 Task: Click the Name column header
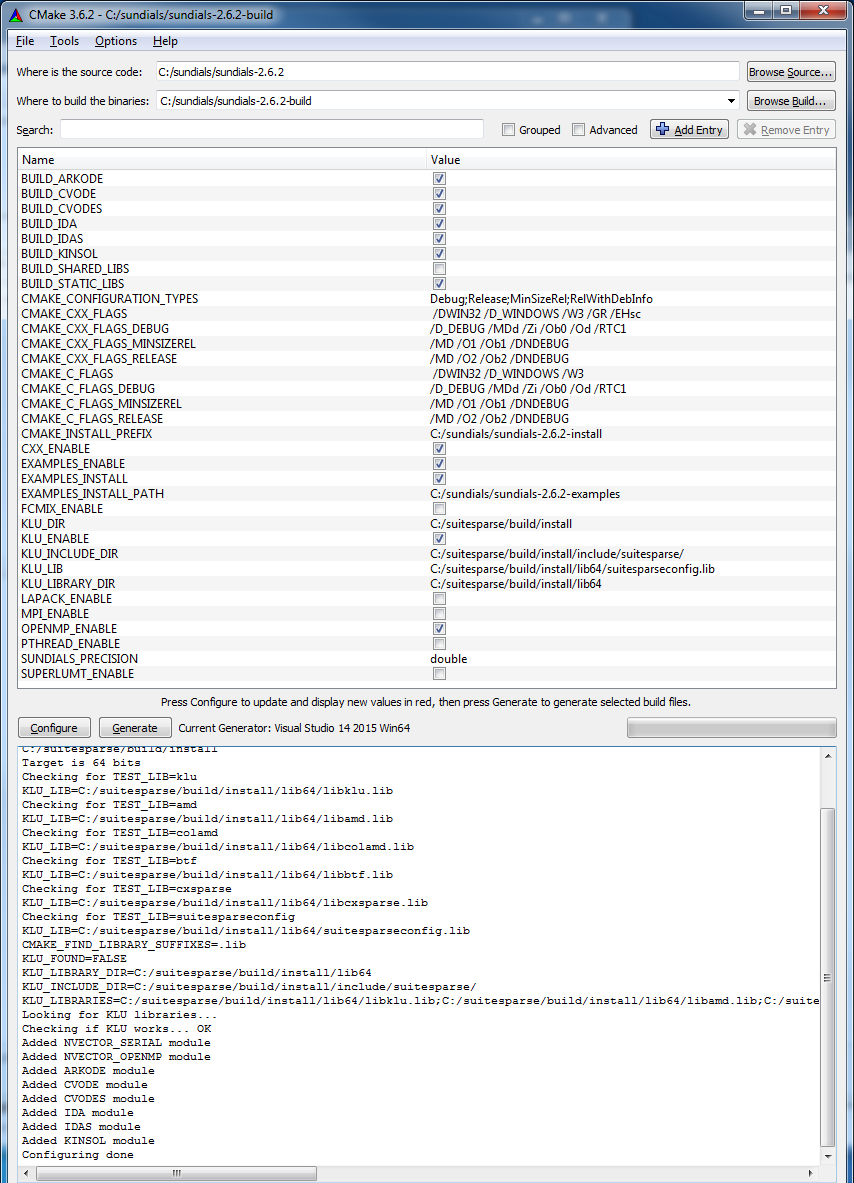click(222, 160)
